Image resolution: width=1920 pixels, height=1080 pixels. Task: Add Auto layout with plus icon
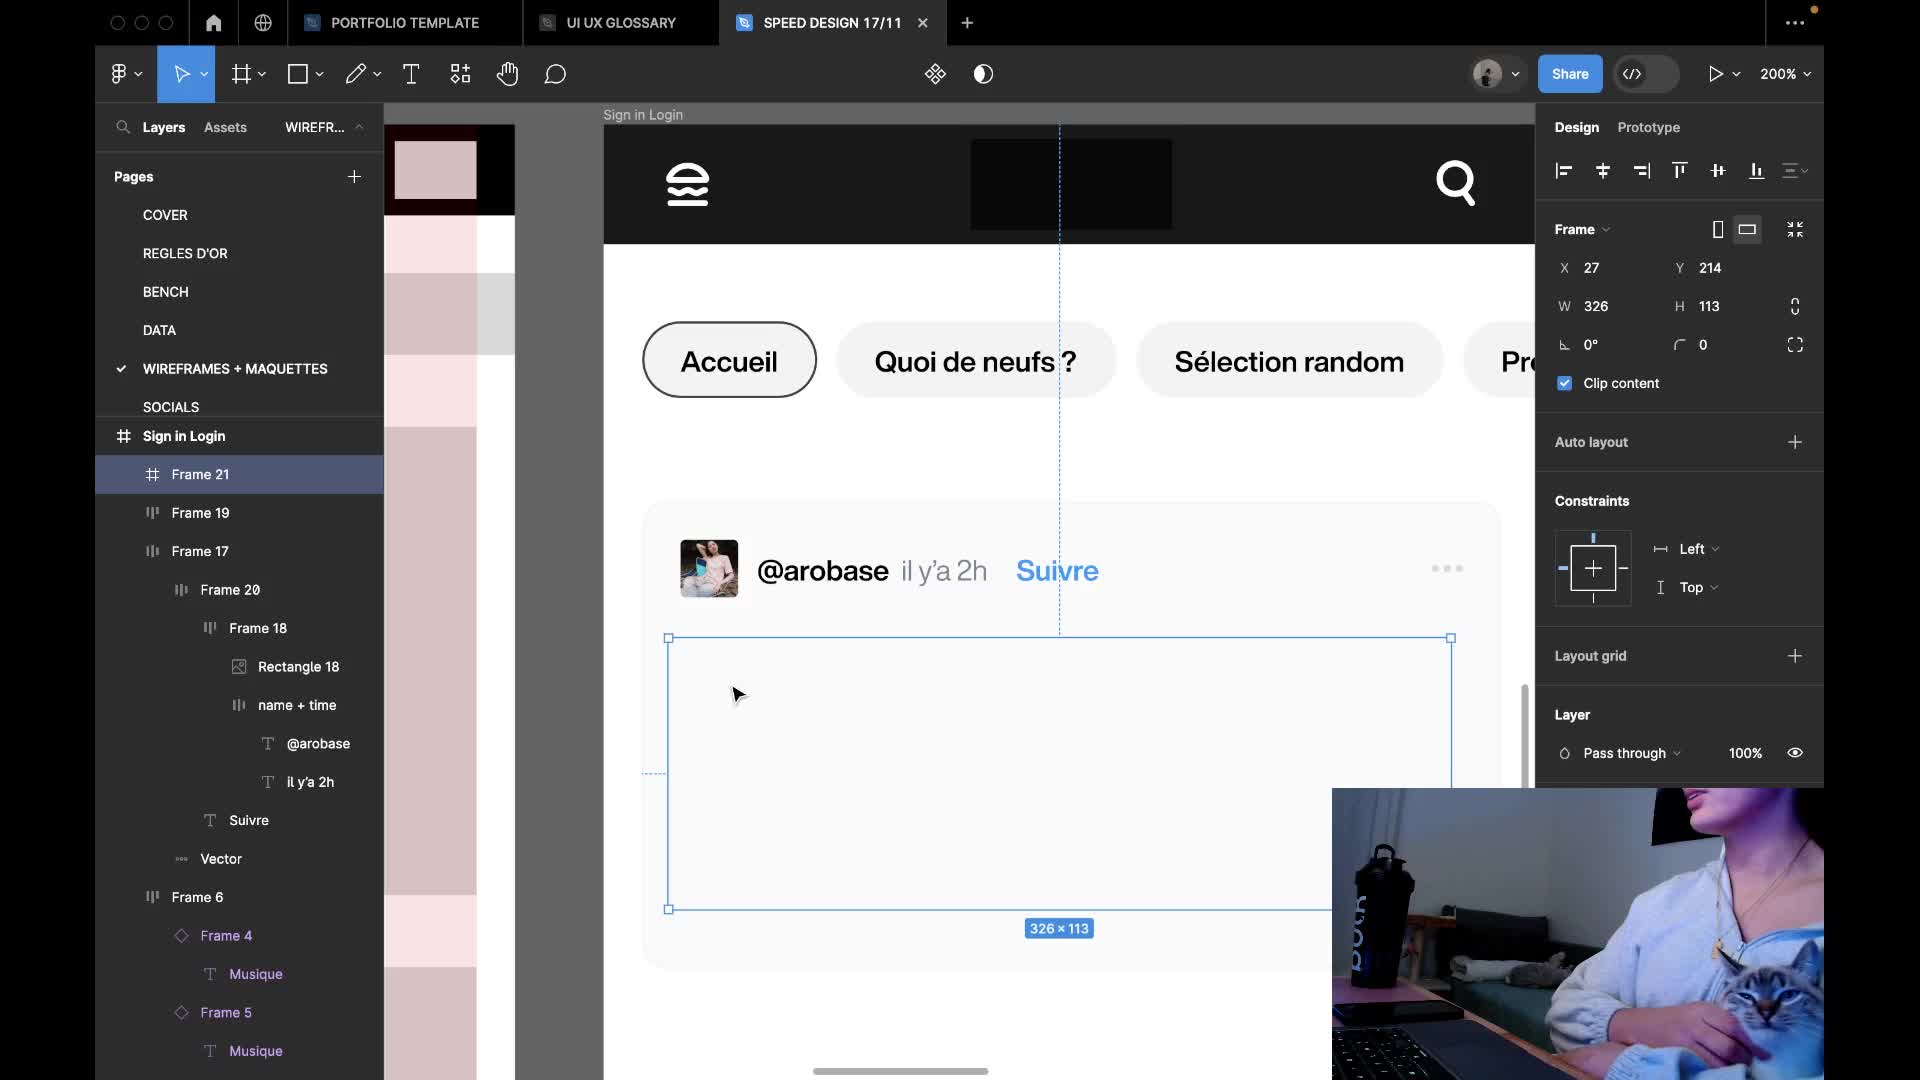(1795, 442)
